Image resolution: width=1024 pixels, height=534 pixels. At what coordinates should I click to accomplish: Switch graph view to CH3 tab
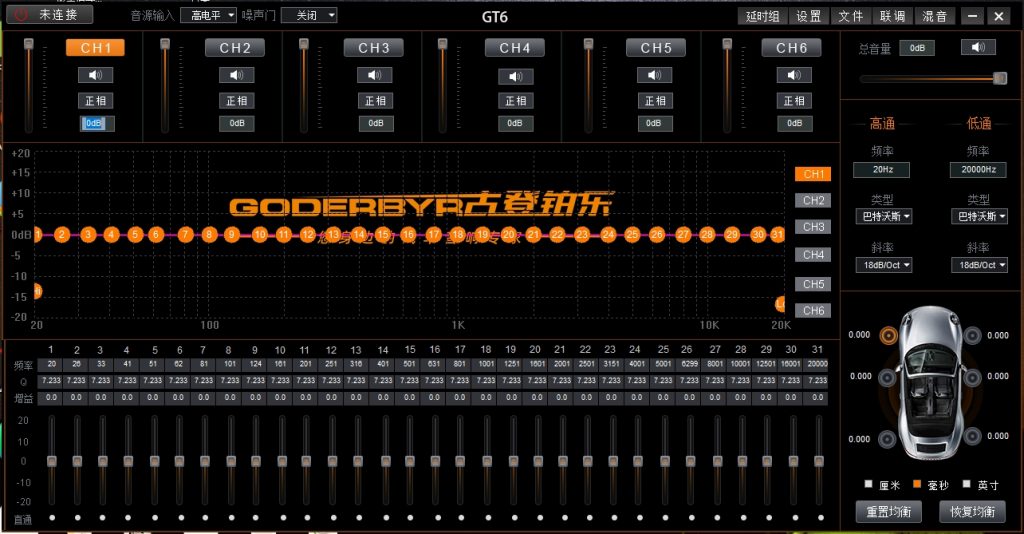(813, 227)
